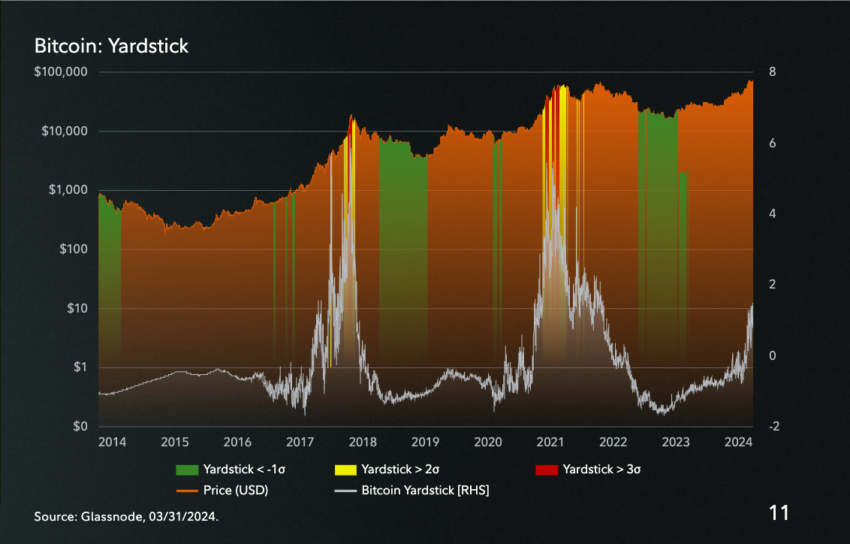850x544 pixels.
Task: Click the $100,000 left axis label
Action: (x=61, y=72)
